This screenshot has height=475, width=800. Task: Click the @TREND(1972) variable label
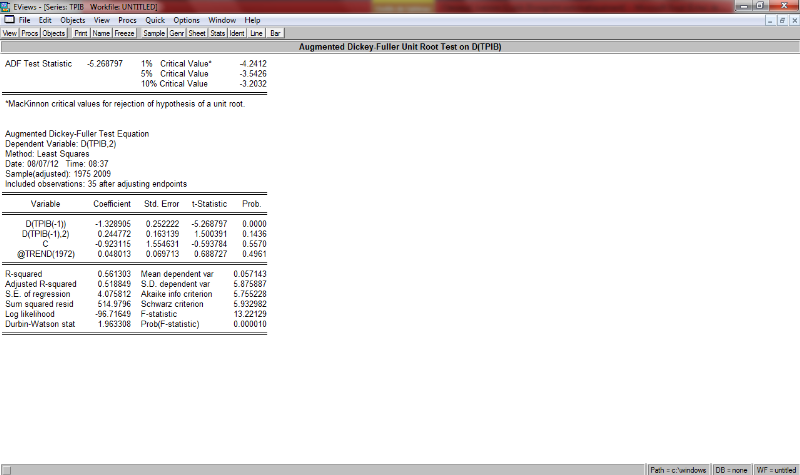(x=45, y=254)
